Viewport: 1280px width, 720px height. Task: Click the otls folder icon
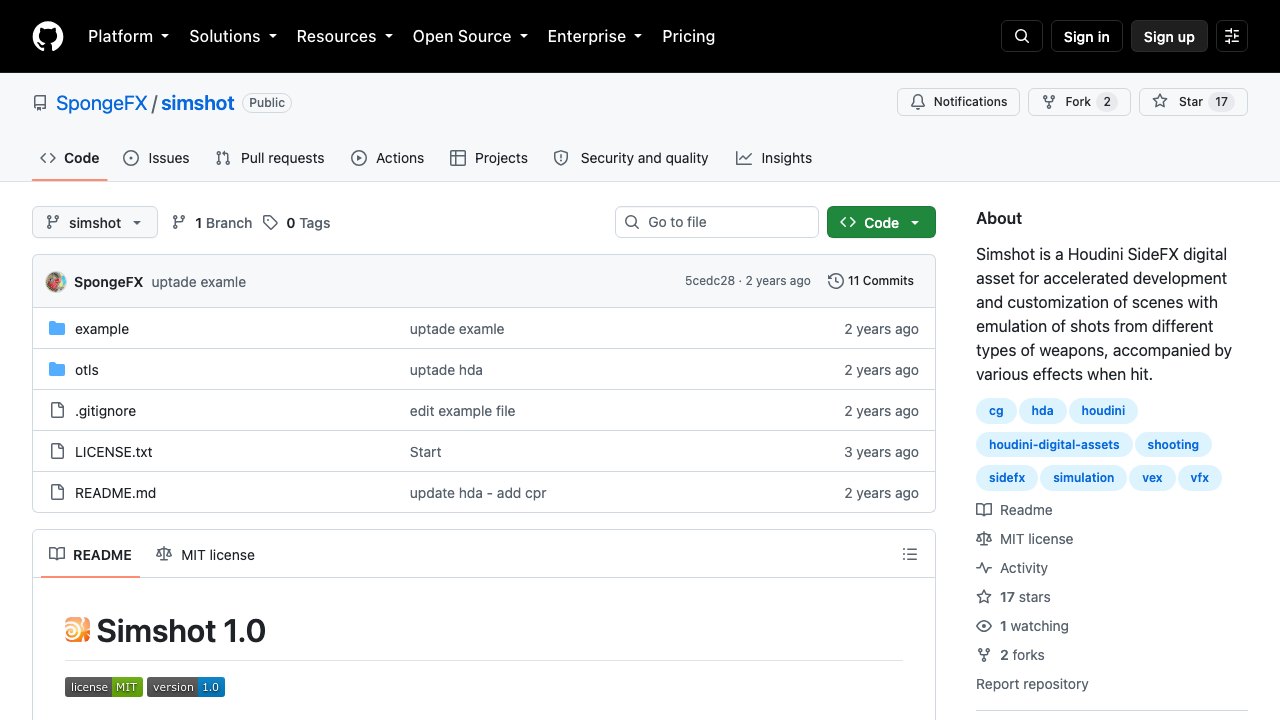[57, 370]
